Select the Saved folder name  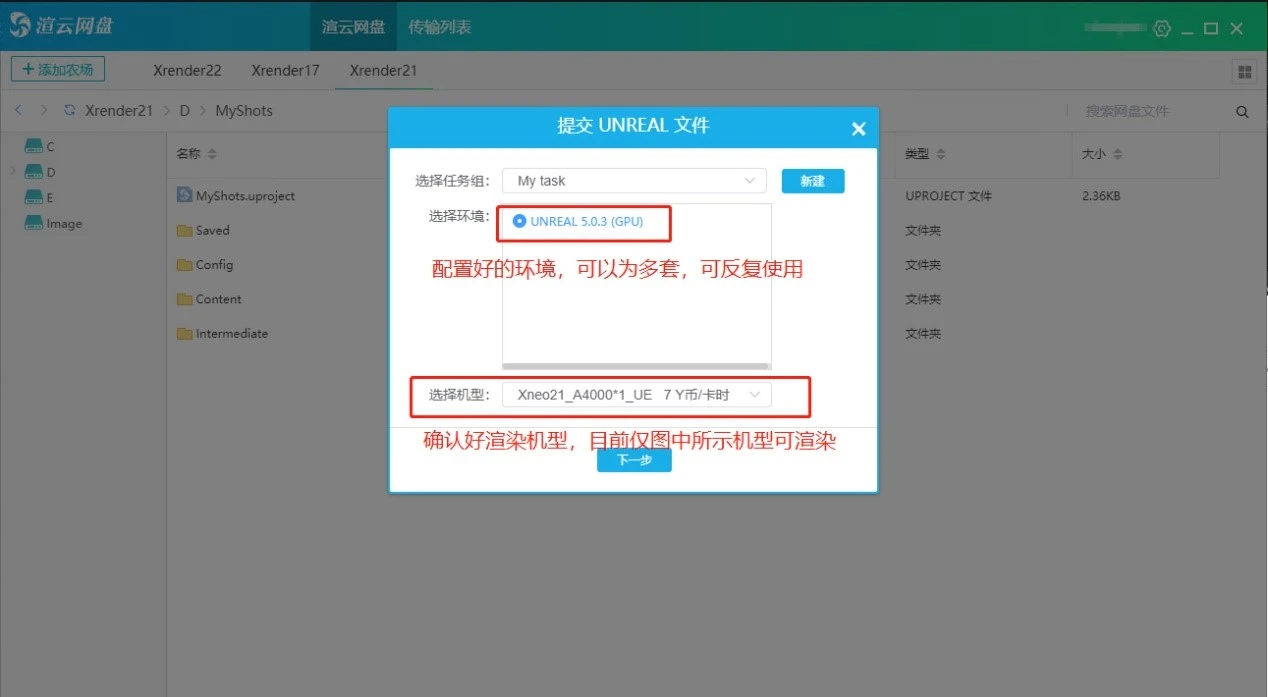(x=213, y=230)
